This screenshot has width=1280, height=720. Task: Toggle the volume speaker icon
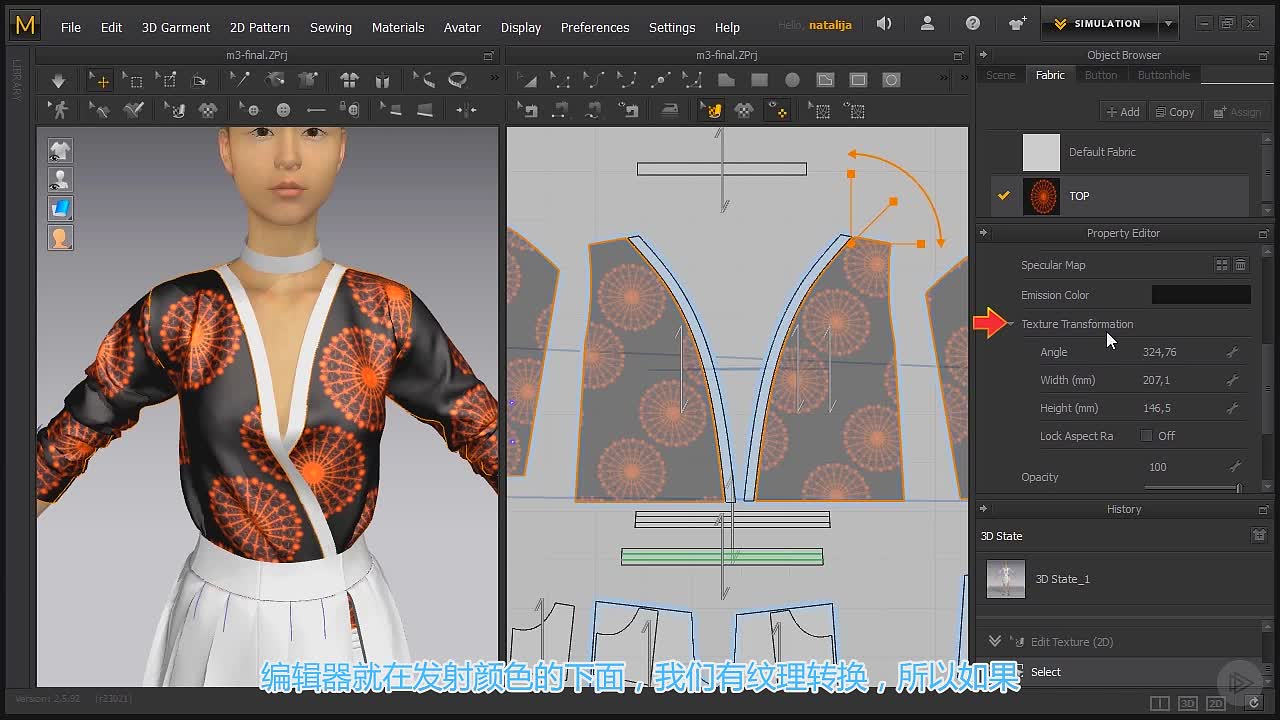pyautogui.click(x=884, y=24)
